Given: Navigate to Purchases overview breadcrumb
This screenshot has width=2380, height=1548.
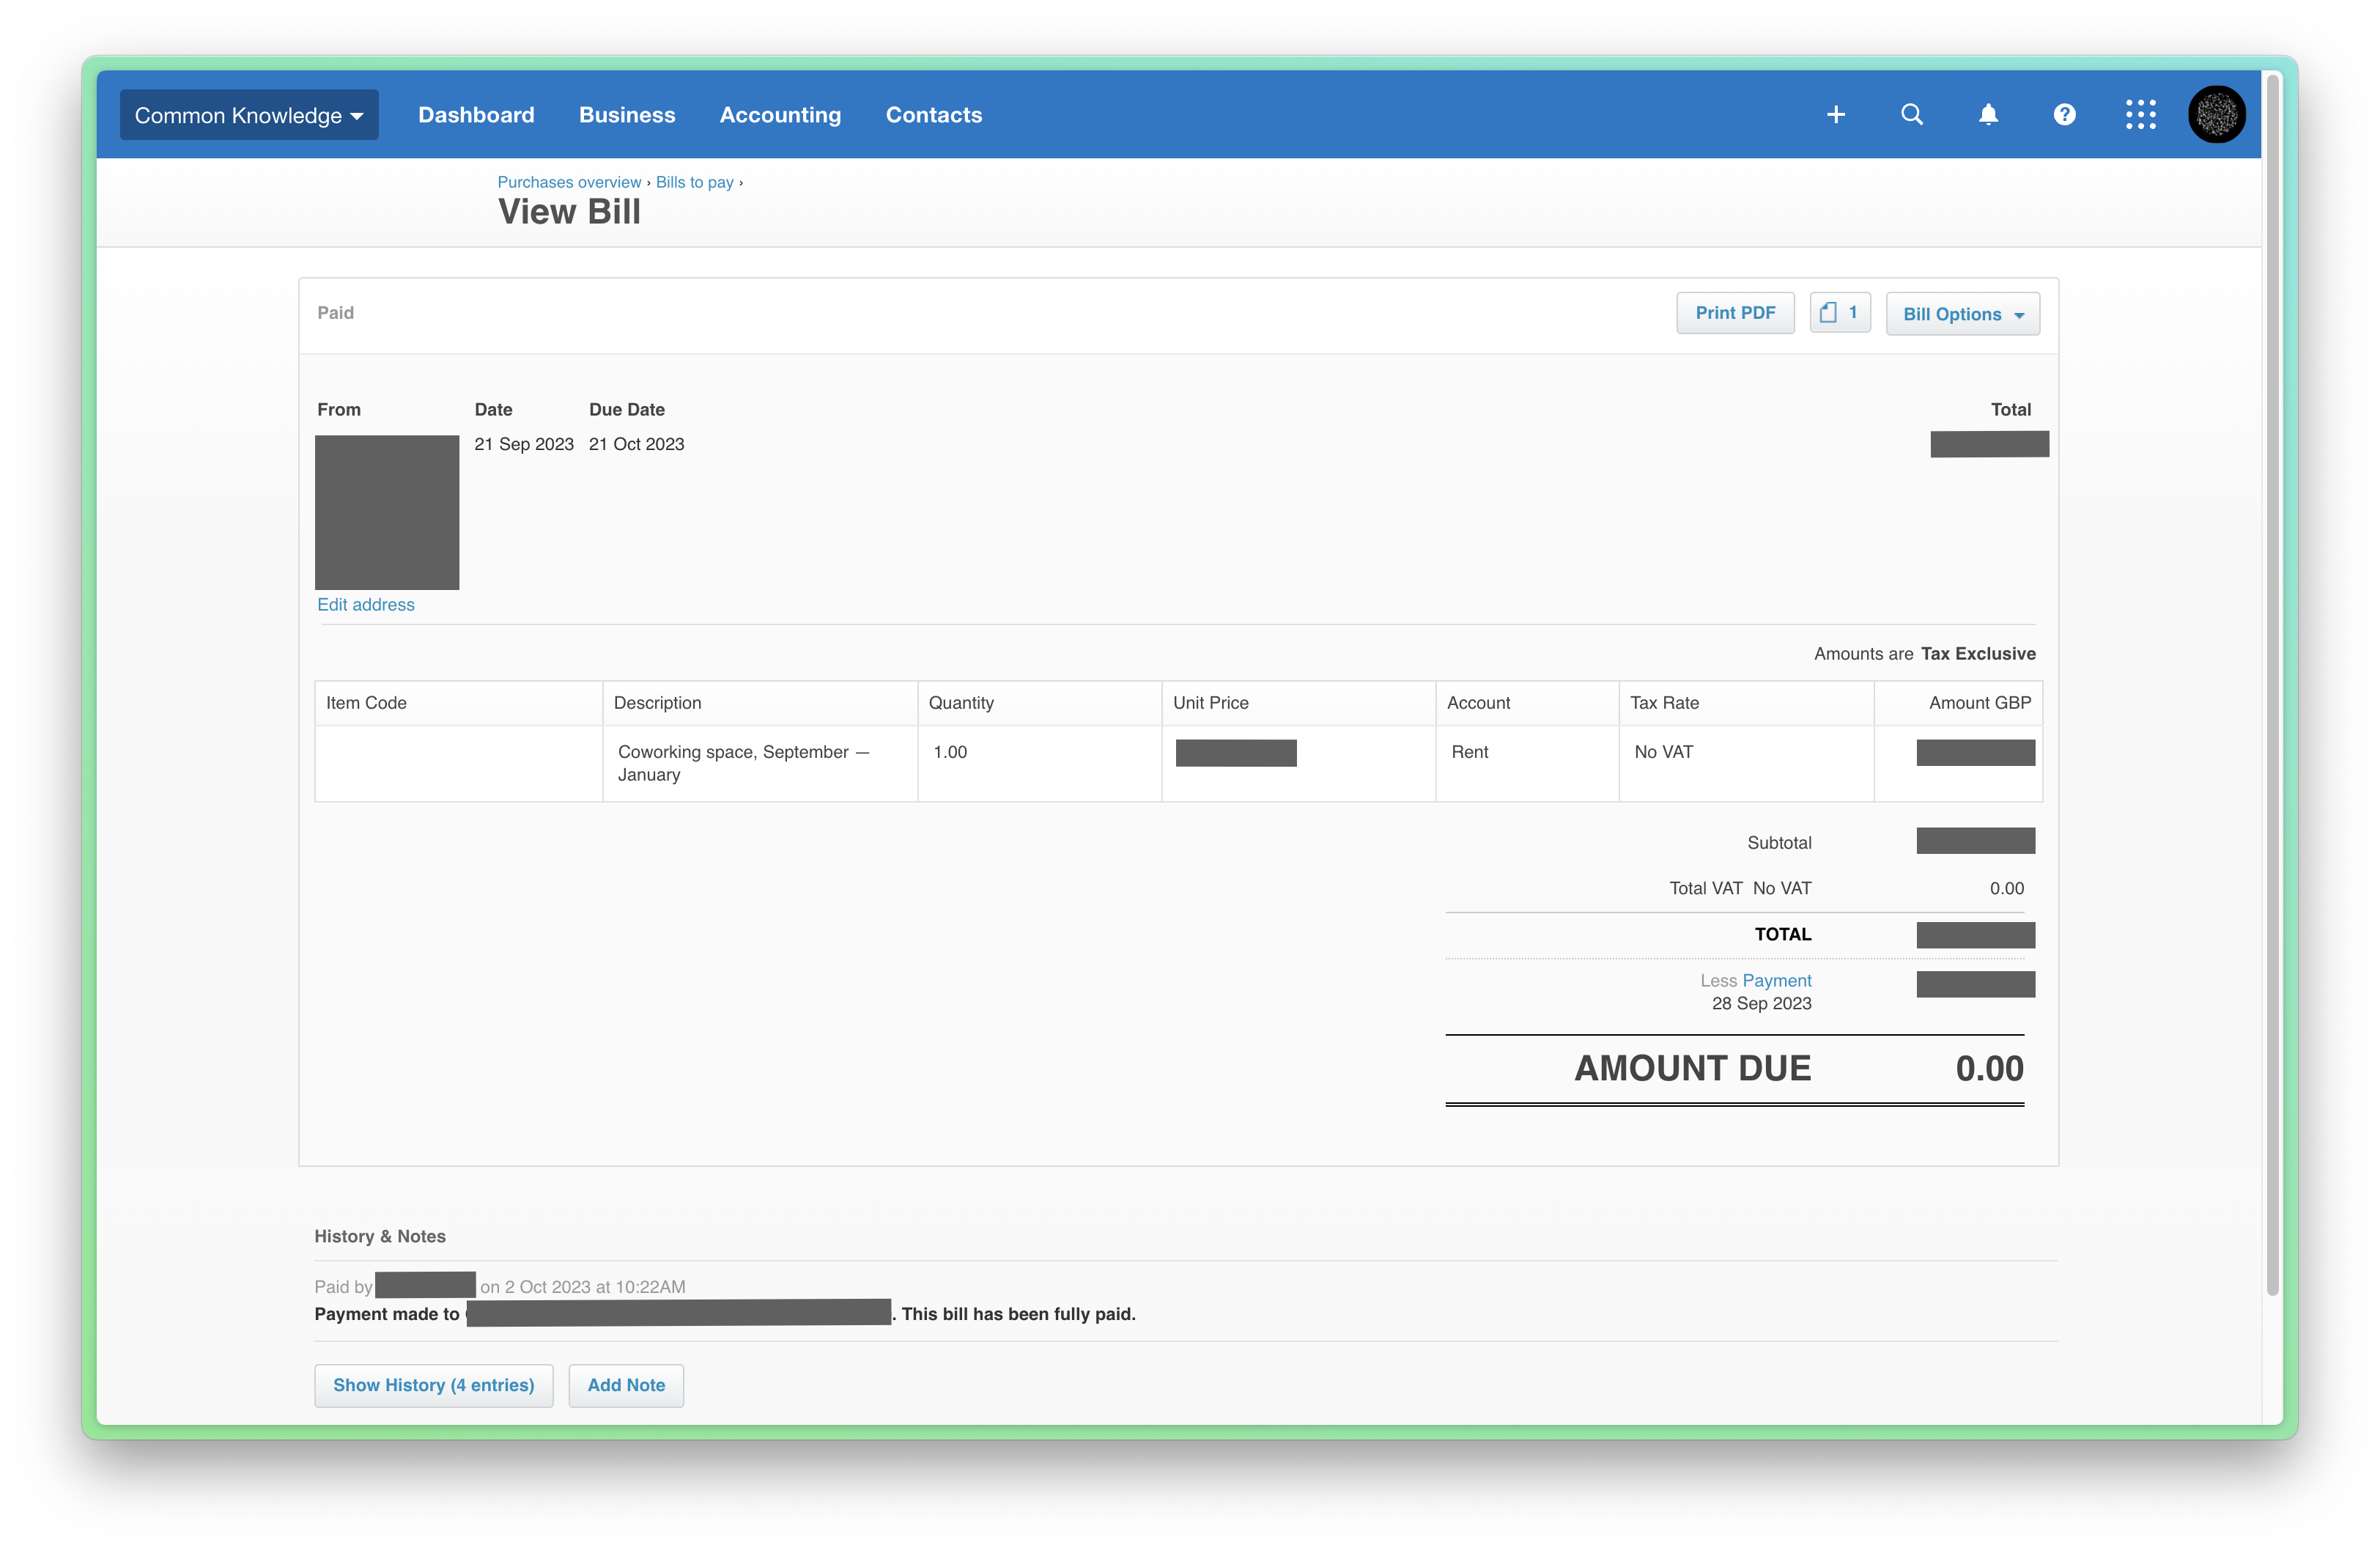Looking at the screenshot, I should pyautogui.click(x=568, y=182).
